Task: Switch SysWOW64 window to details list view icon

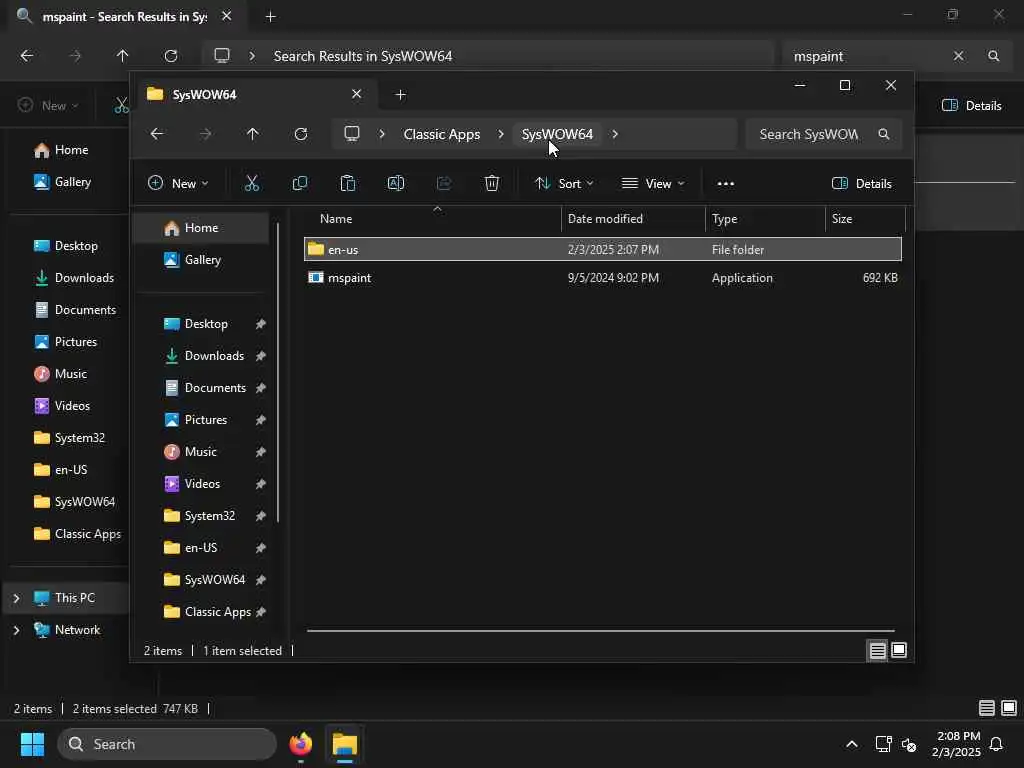Action: pyautogui.click(x=877, y=650)
